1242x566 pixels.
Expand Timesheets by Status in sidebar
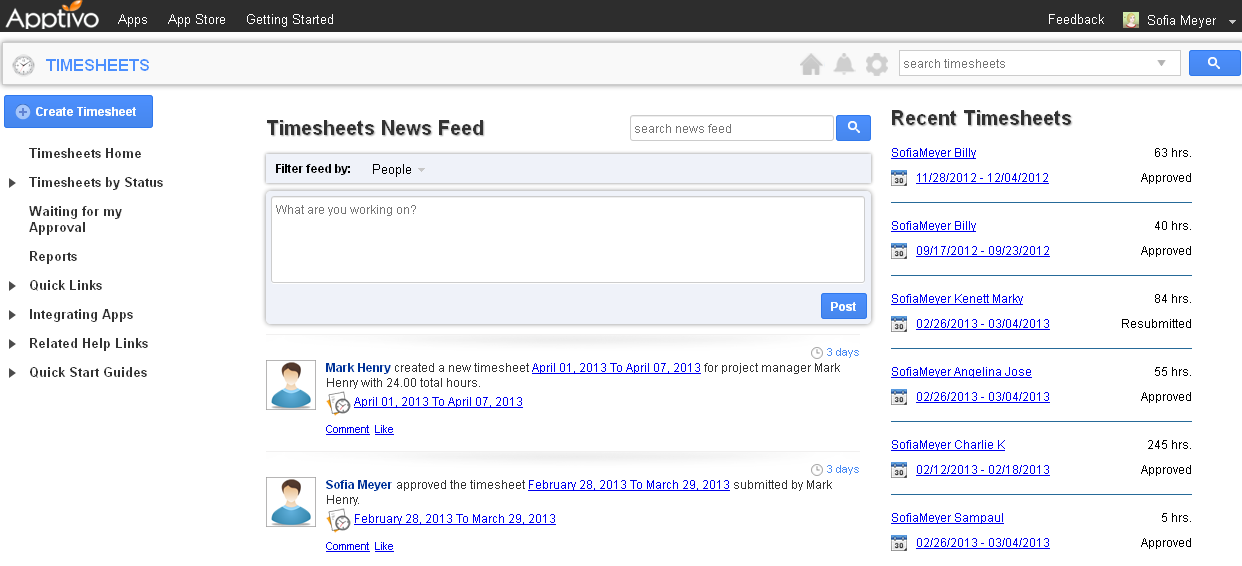(13, 183)
